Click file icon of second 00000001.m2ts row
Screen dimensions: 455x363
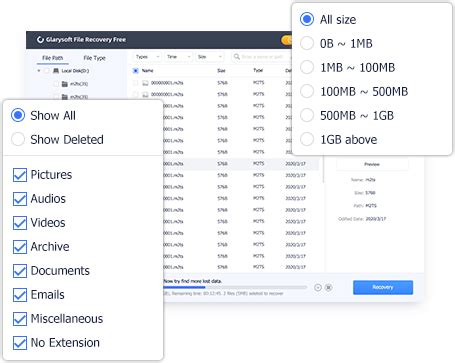pyautogui.click(x=145, y=95)
